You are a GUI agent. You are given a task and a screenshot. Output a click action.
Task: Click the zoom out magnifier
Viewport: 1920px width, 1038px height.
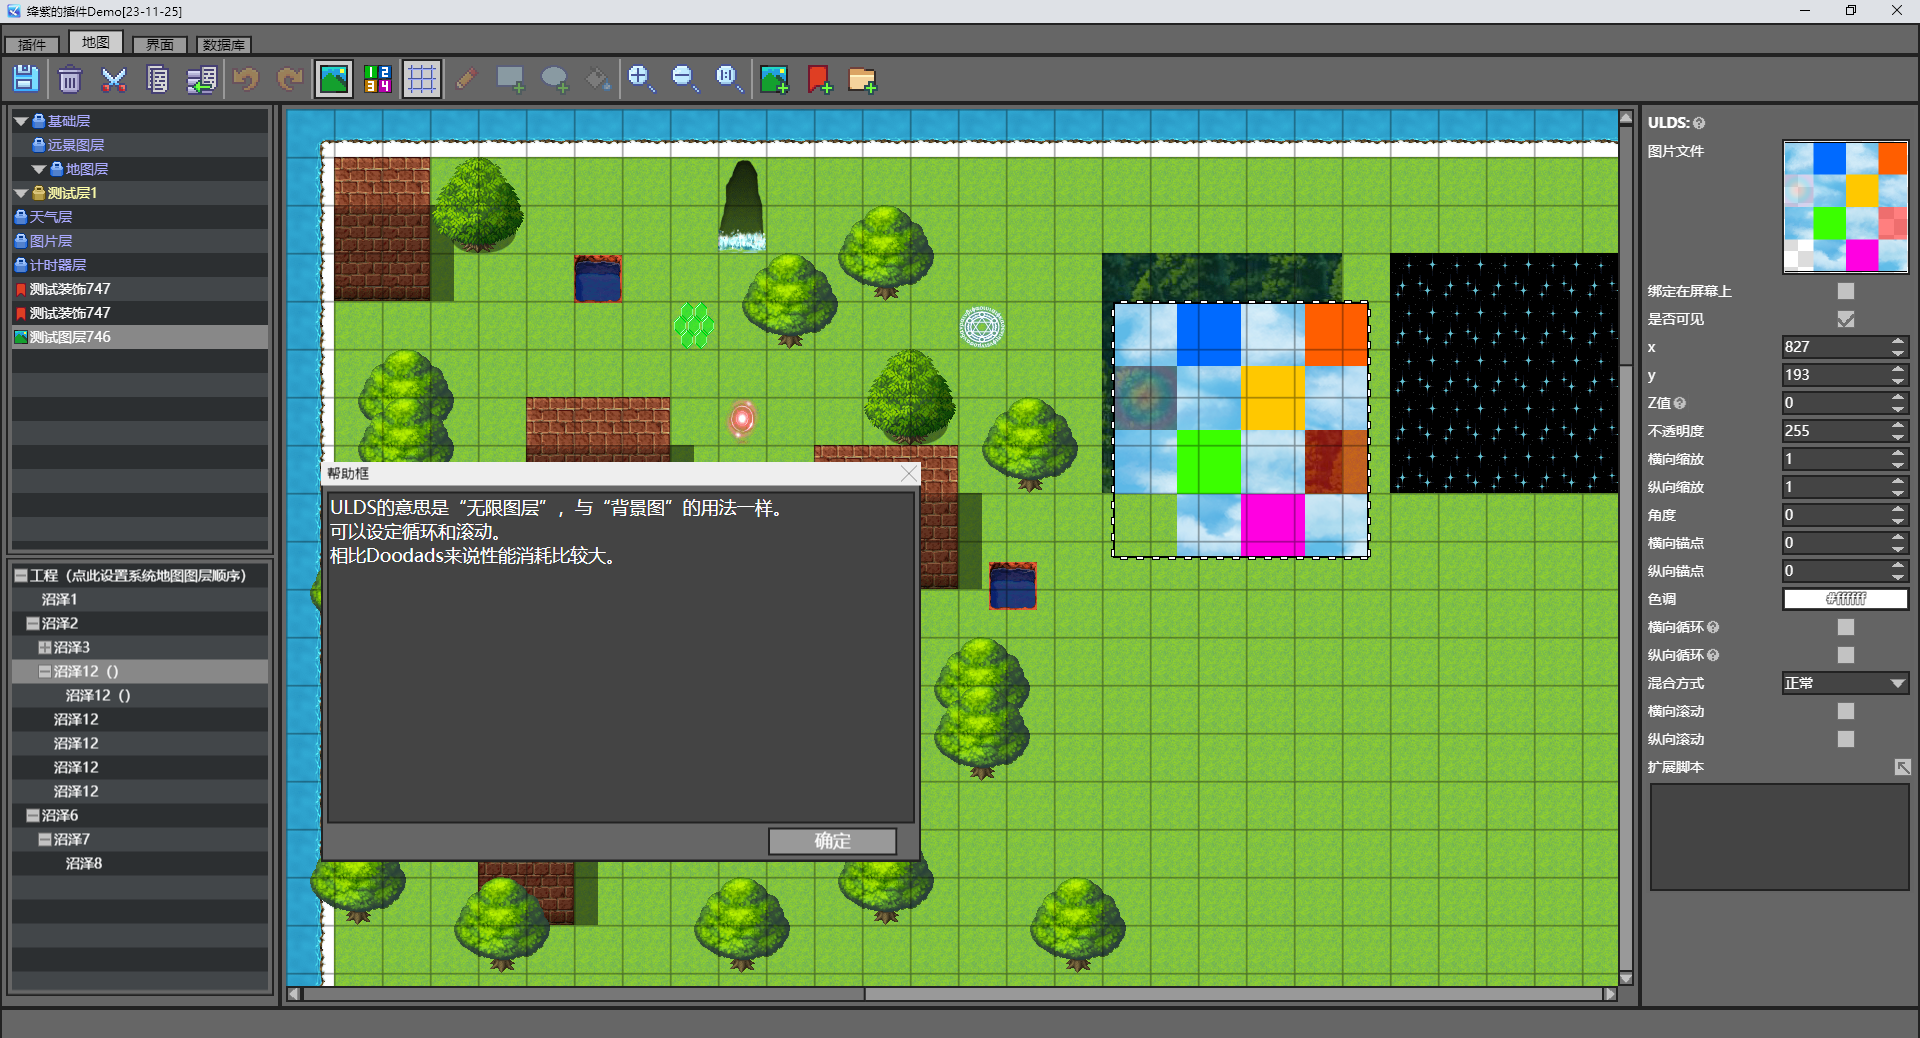point(685,79)
